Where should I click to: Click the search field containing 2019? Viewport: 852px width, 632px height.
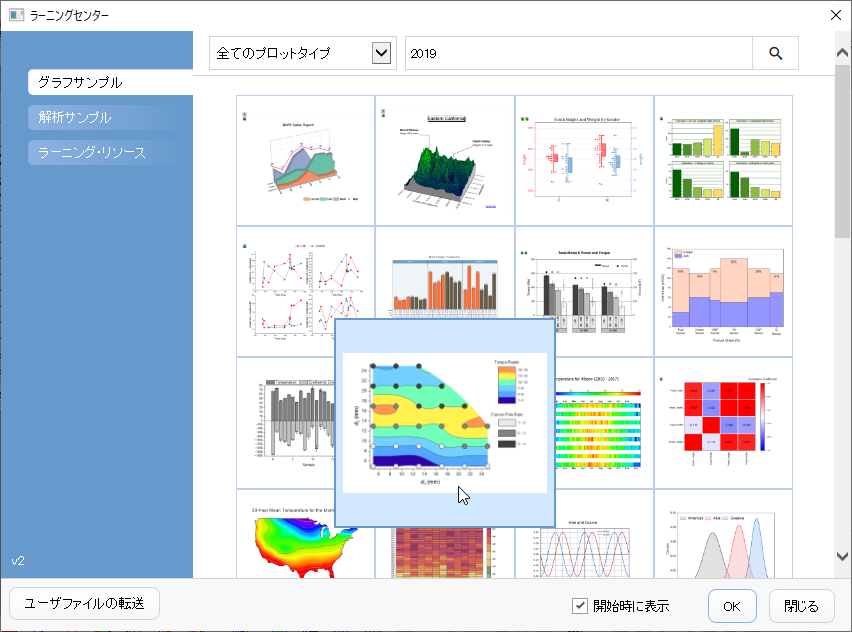pos(579,53)
